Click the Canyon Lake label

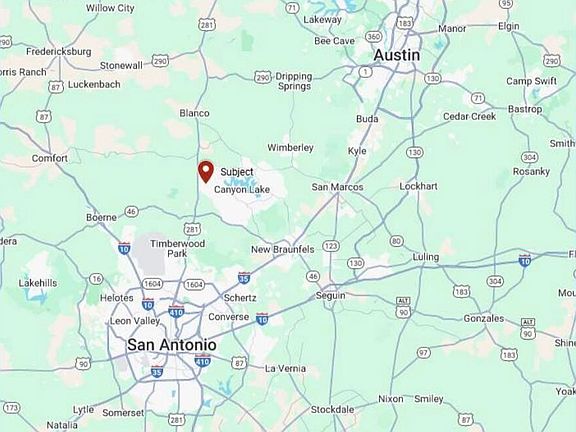[242, 190]
